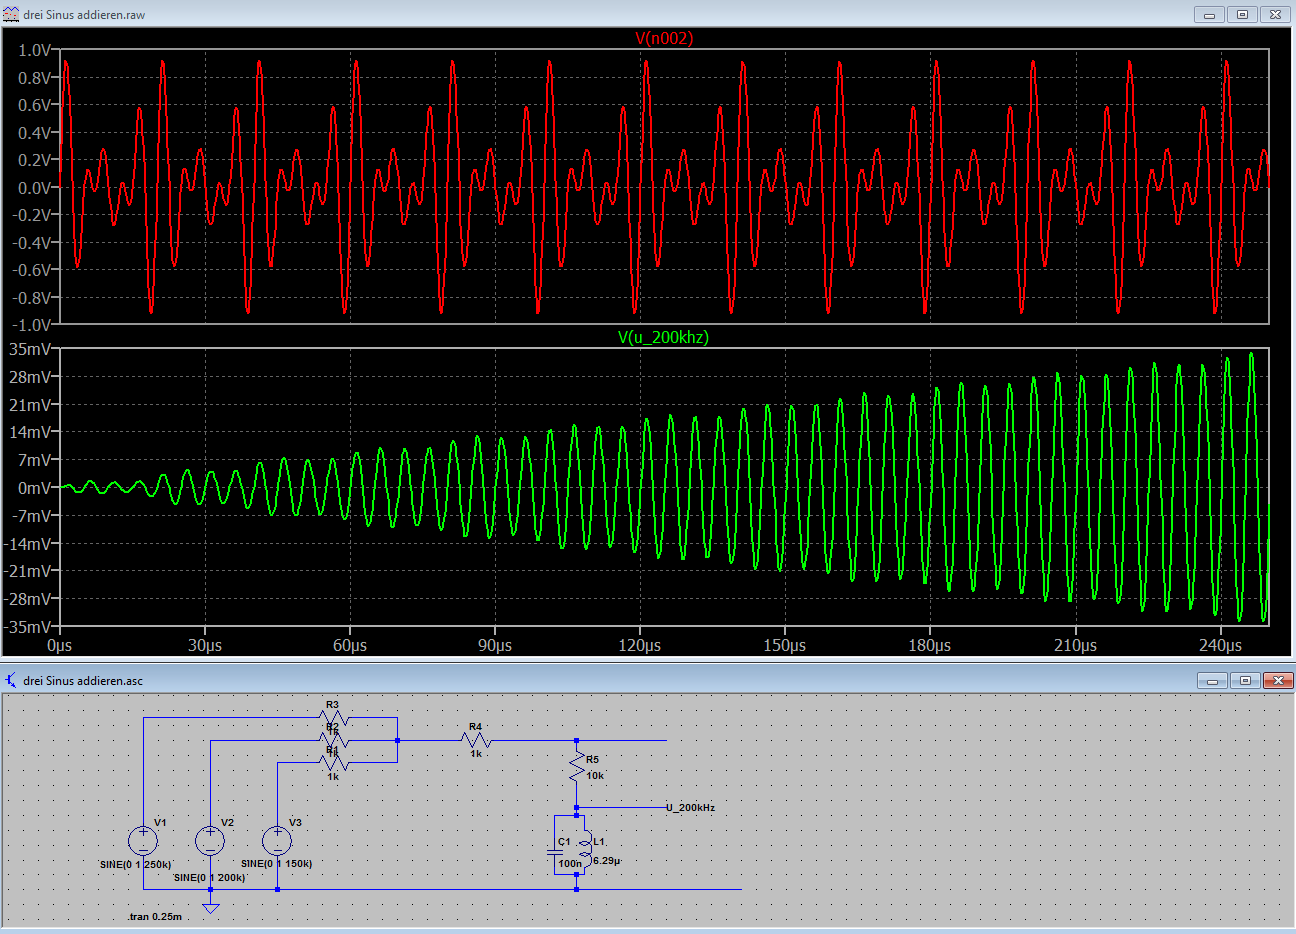This screenshot has width=1296, height=934.
Task: Minimize the drei Sinus addieren.raw window
Action: click(x=1209, y=14)
